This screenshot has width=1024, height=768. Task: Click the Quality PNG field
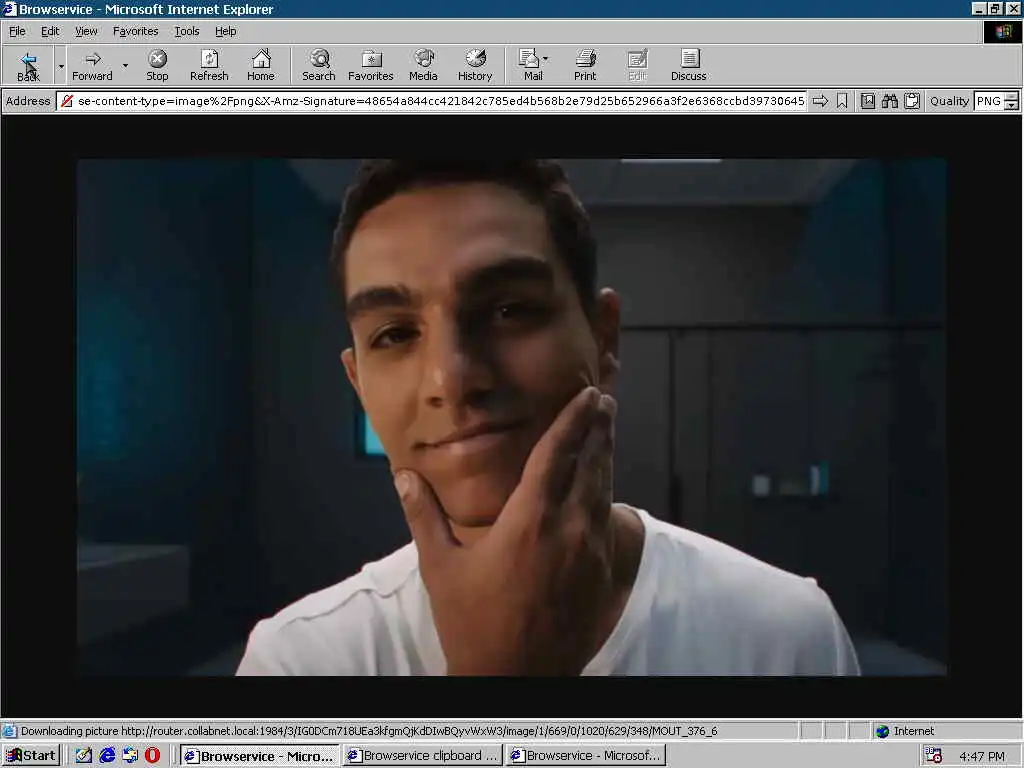coord(988,101)
